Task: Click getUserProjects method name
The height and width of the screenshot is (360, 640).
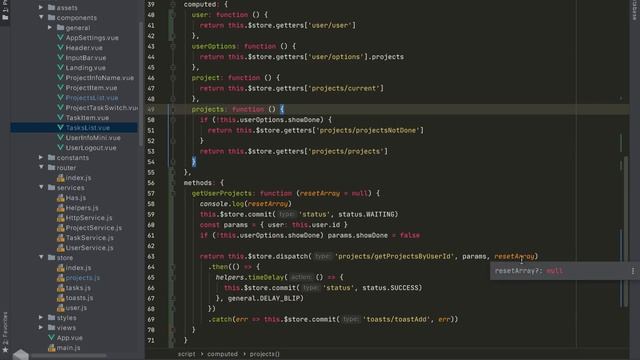Action: coord(222,193)
